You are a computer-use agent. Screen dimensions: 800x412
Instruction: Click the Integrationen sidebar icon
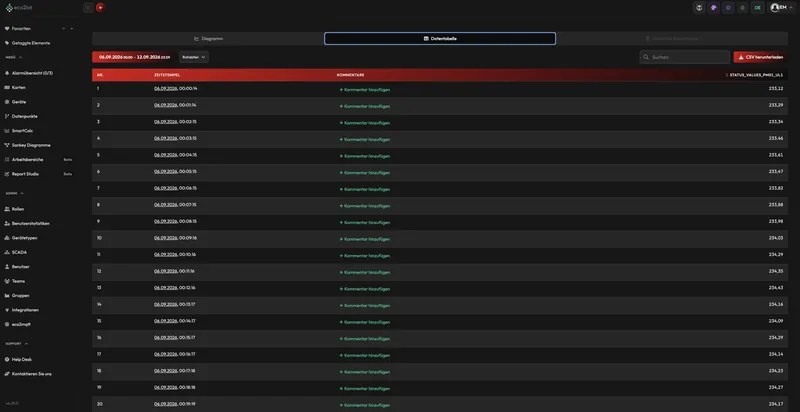point(7,310)
